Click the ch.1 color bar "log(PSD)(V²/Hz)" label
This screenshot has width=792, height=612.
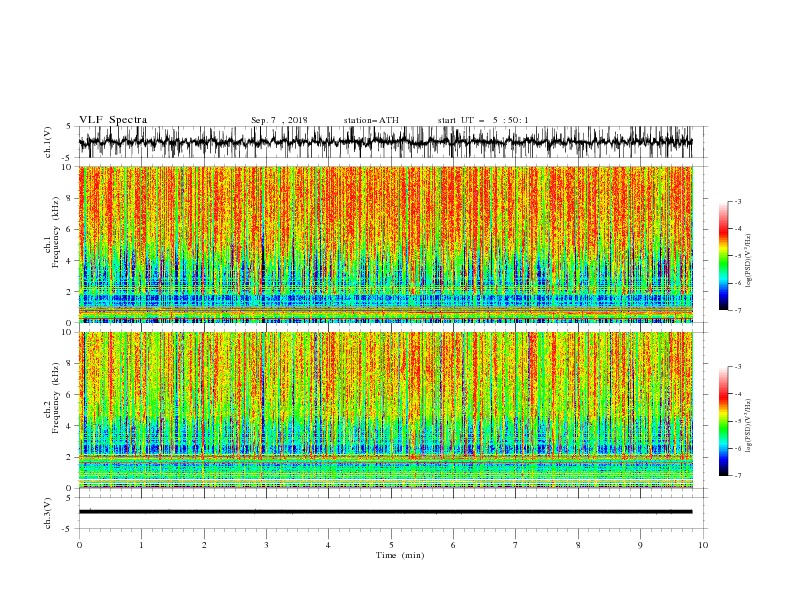tap(749, 261)
